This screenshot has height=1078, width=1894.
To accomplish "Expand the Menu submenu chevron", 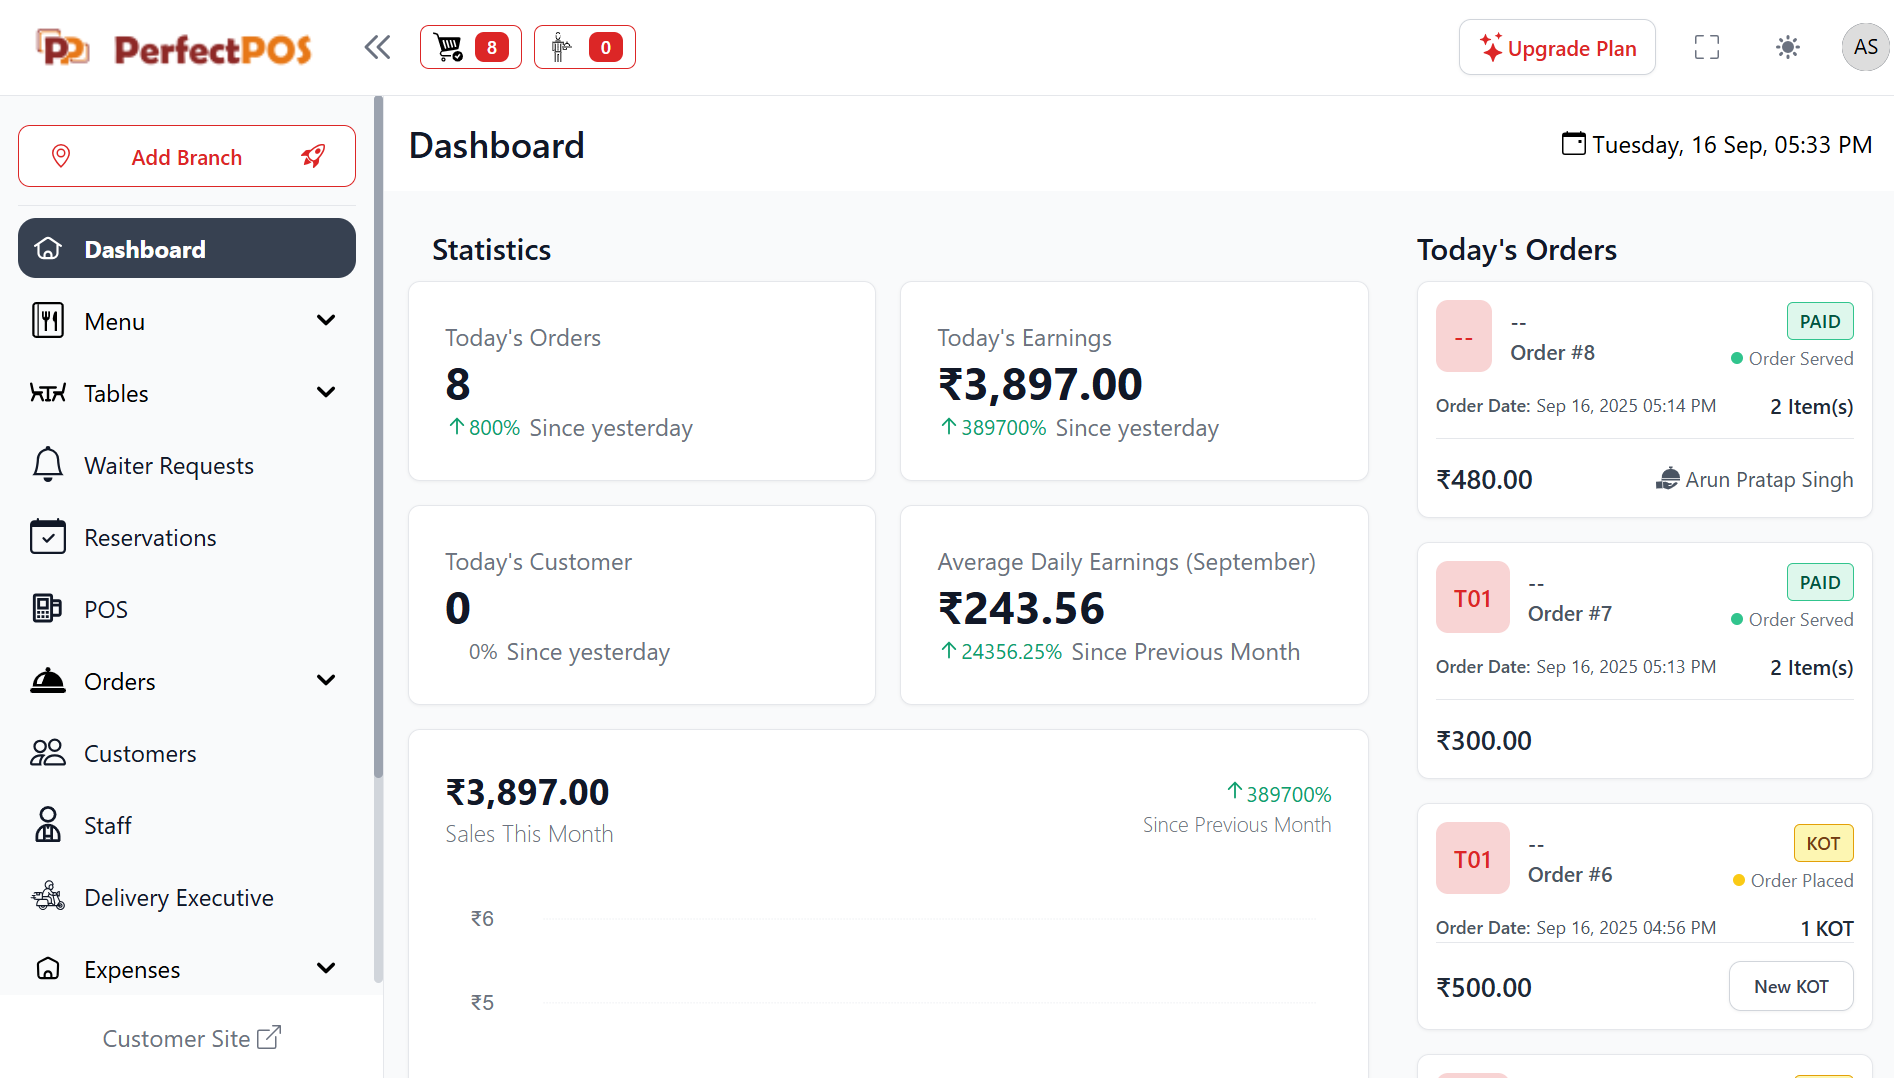I will coord(325,321).
